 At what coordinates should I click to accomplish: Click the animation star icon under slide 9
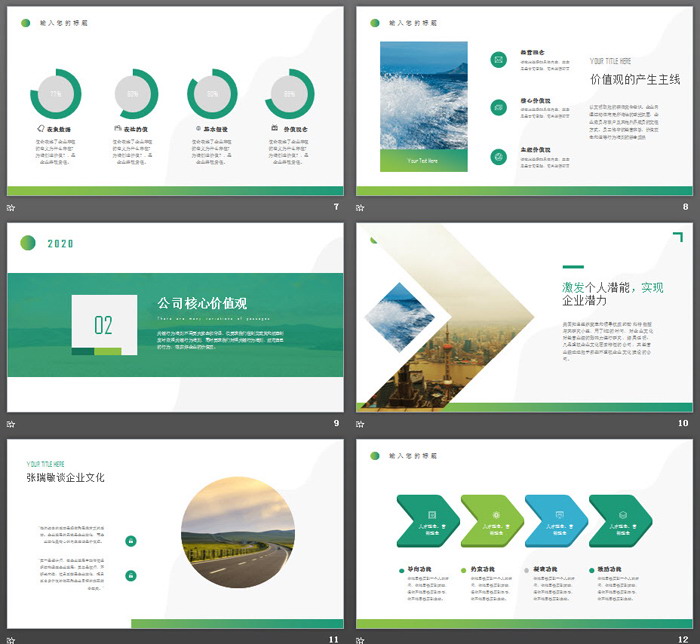tap(11, 423)
